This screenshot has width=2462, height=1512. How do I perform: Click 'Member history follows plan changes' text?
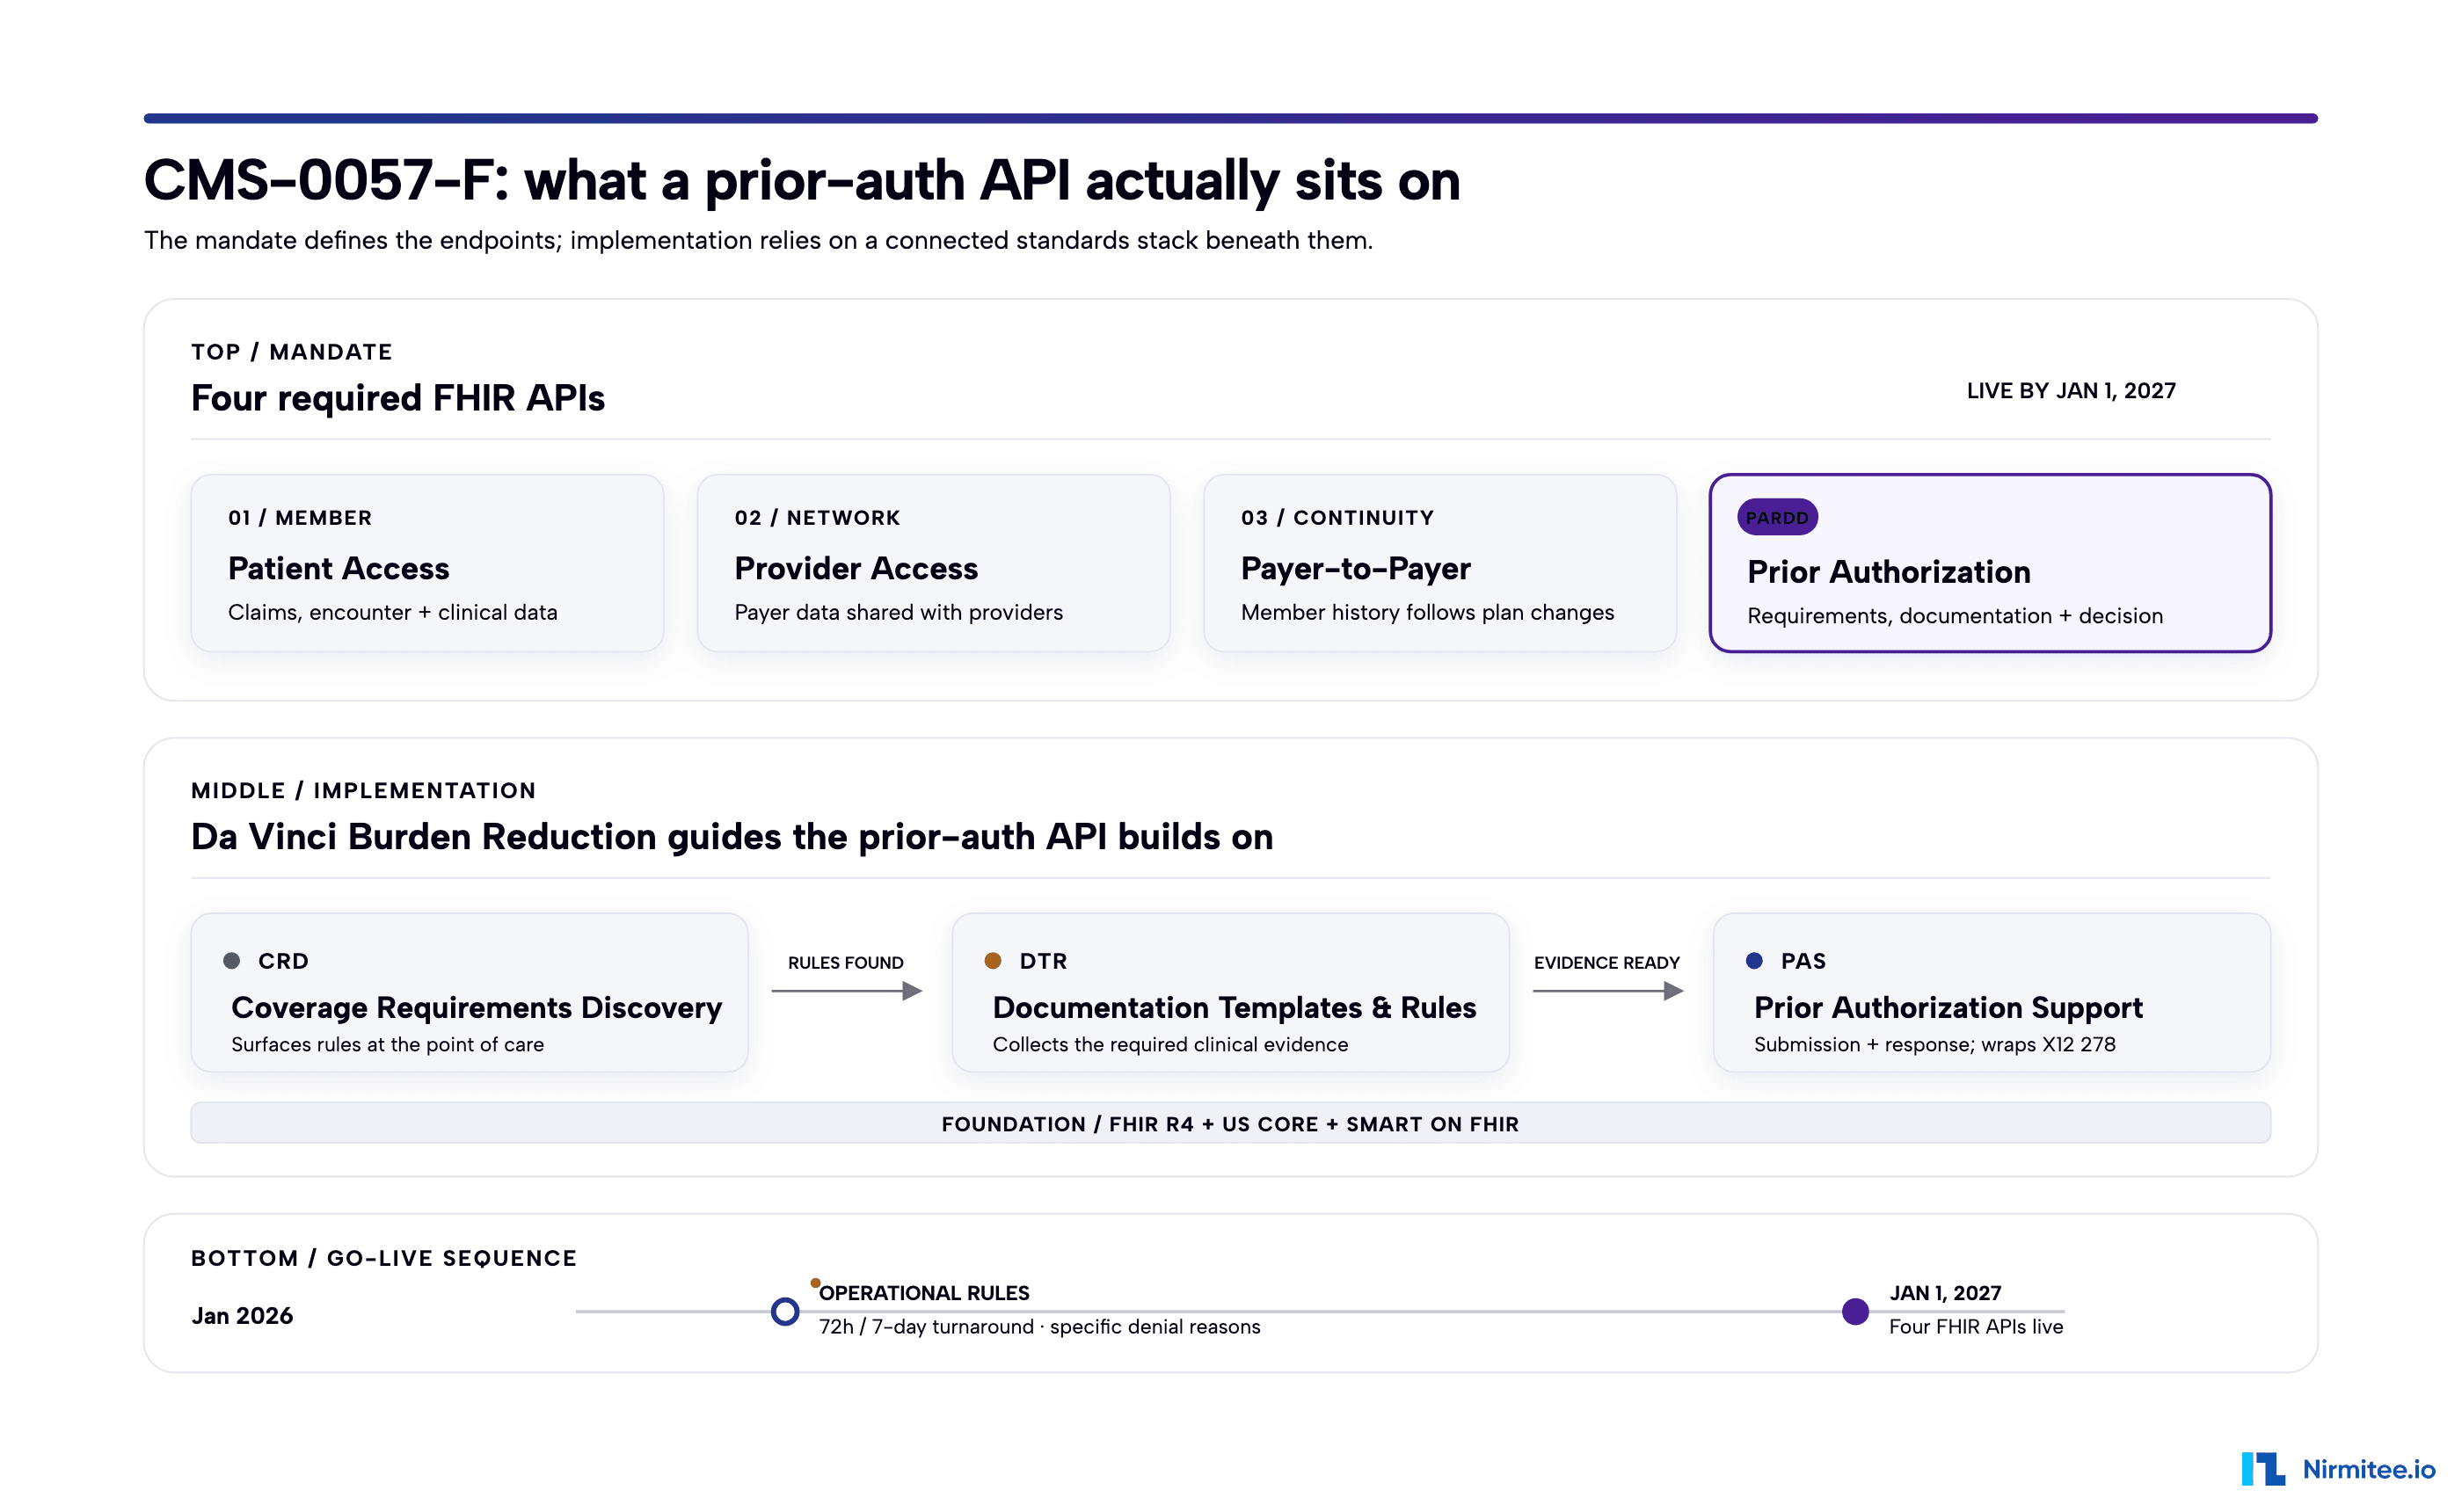[1427, 612]
